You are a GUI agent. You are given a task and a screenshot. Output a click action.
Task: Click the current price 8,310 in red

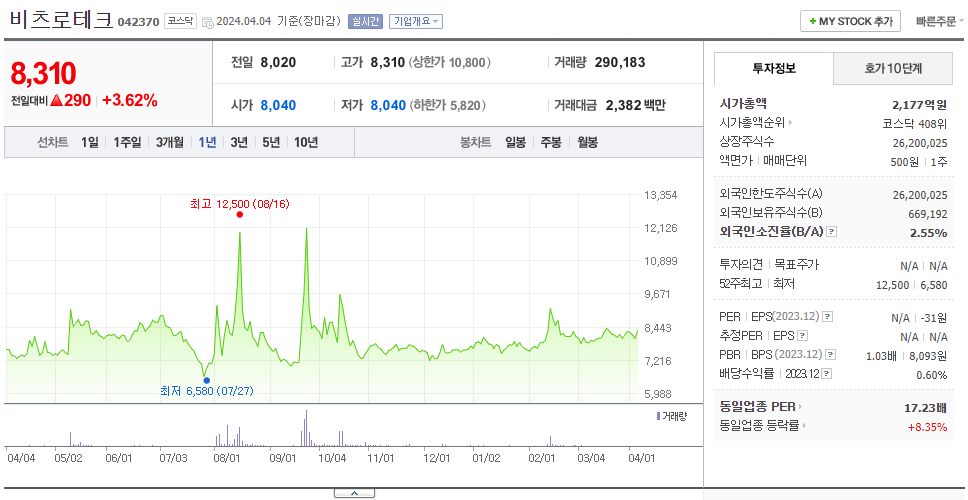(x=43, y=73)
